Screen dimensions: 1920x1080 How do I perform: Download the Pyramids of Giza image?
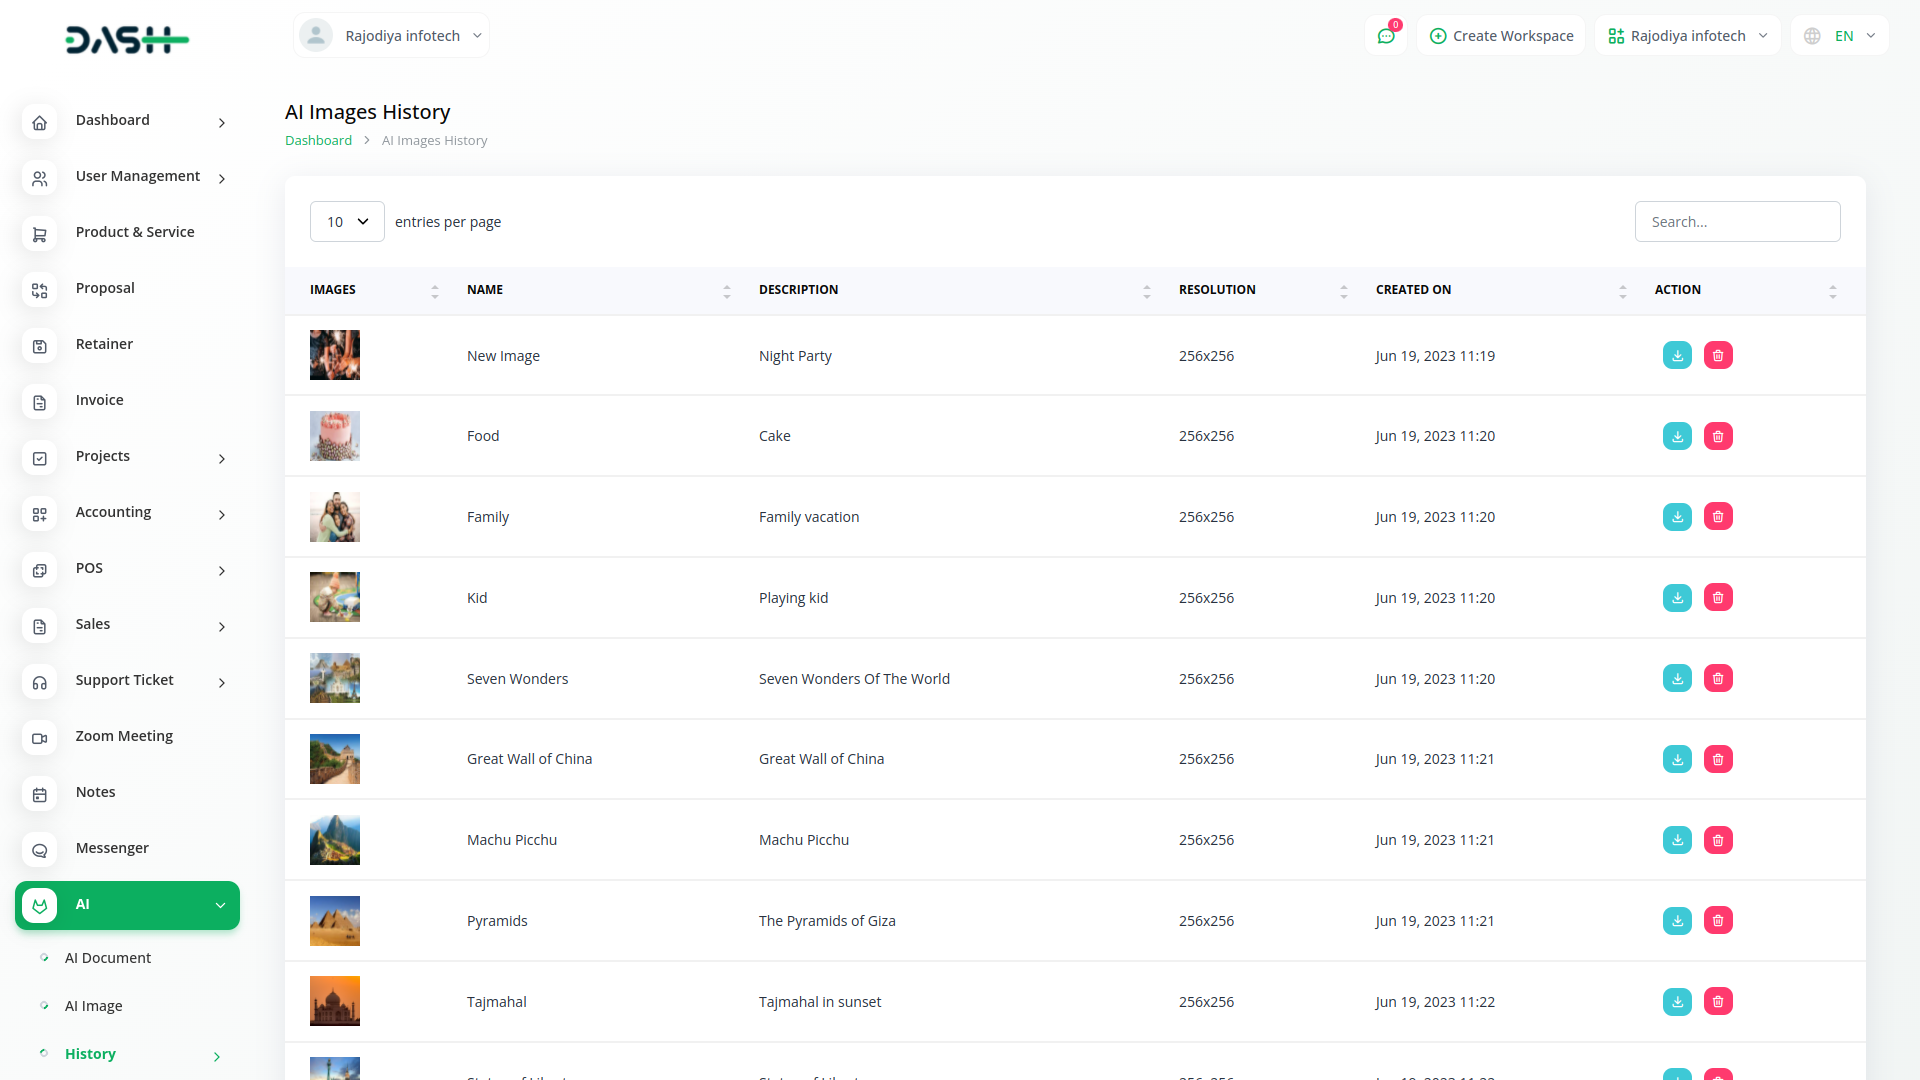point(1677,921)
